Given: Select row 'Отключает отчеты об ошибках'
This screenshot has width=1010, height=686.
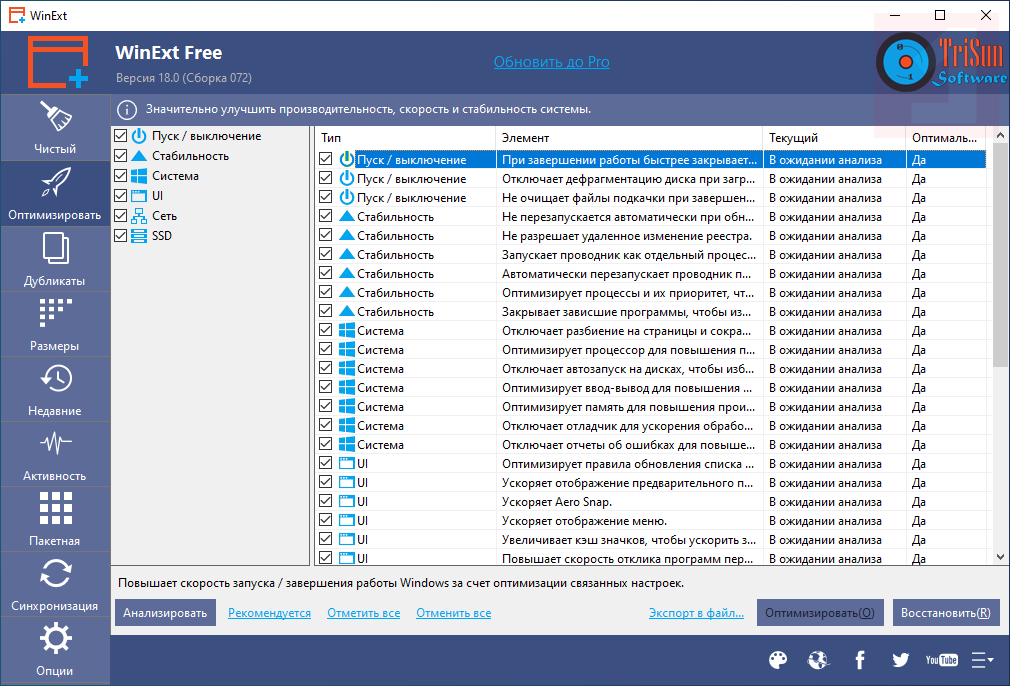Looking at the screenshot, I should click(651, 444).
